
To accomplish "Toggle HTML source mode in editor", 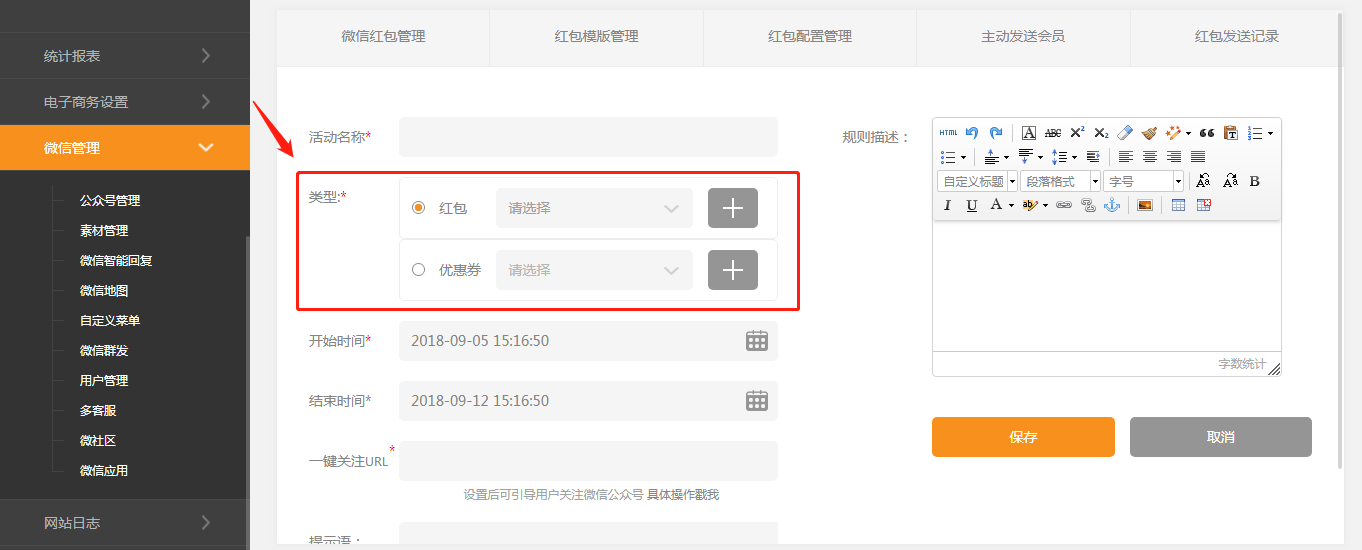I will click(948, 133).
